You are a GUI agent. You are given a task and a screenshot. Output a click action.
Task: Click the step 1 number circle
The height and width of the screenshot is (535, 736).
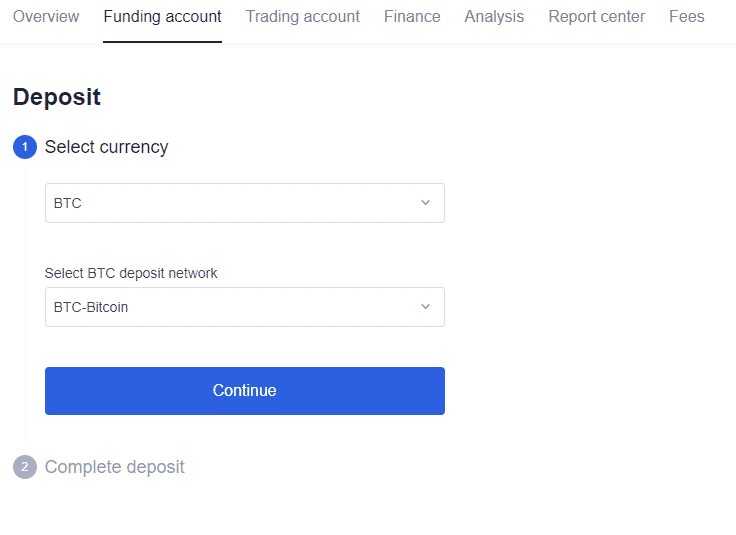(25, 147)
